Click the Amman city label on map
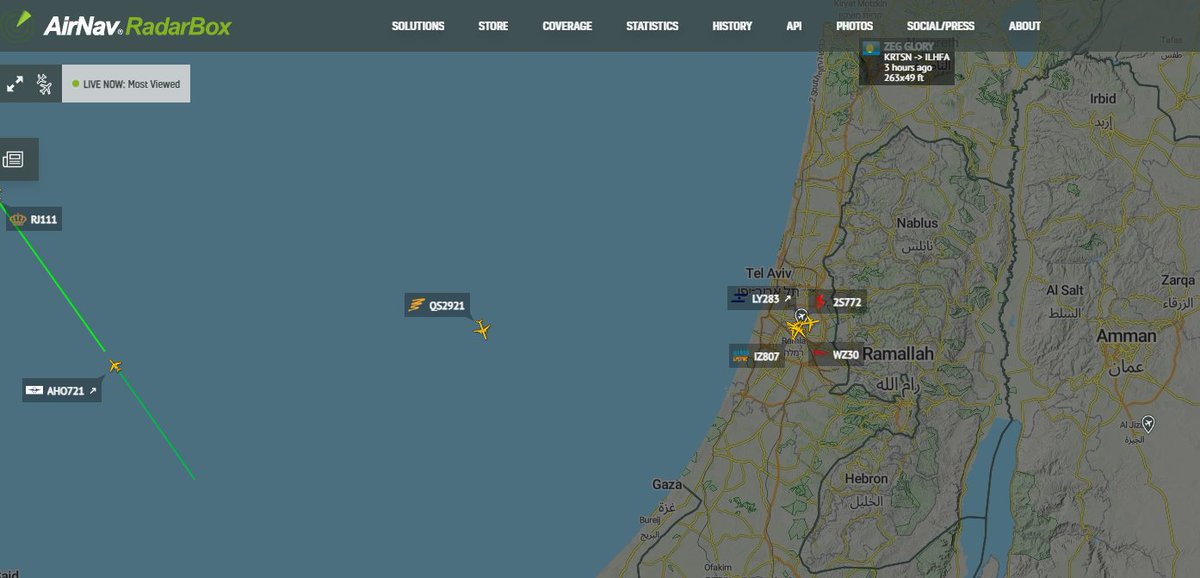This screenshot has width=1200, height=578. coord(1126,336)
